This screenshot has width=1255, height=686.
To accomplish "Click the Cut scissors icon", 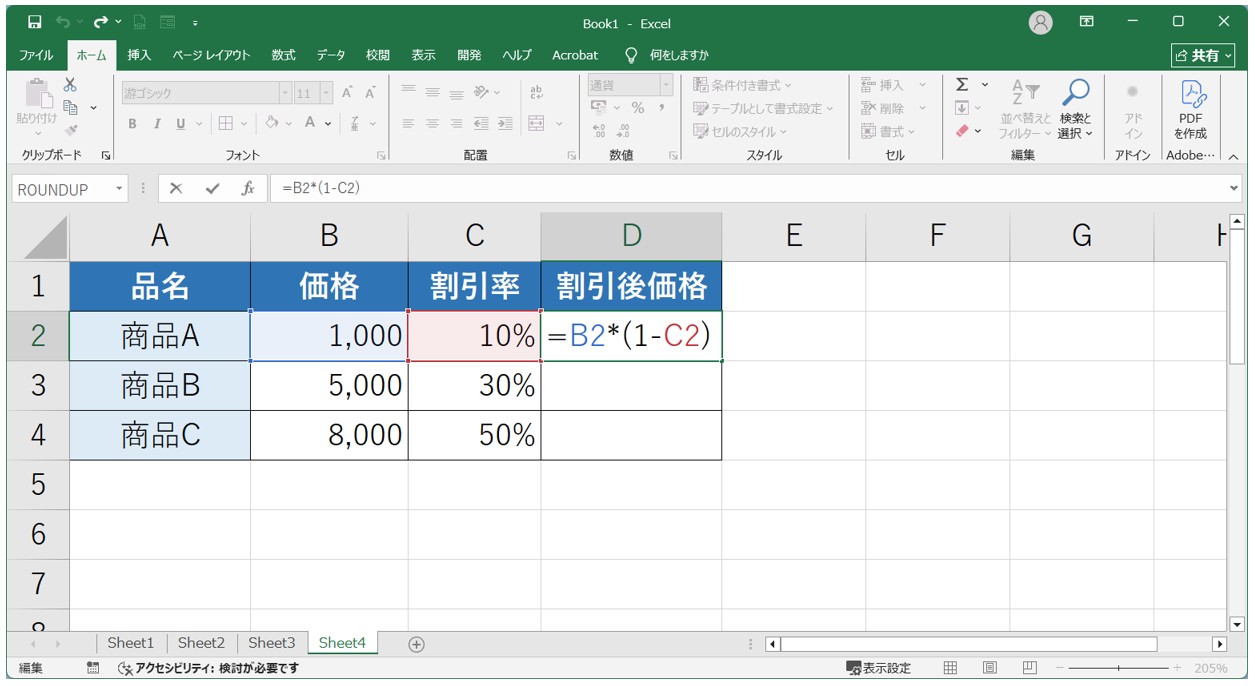I will [x=70, y=86].
